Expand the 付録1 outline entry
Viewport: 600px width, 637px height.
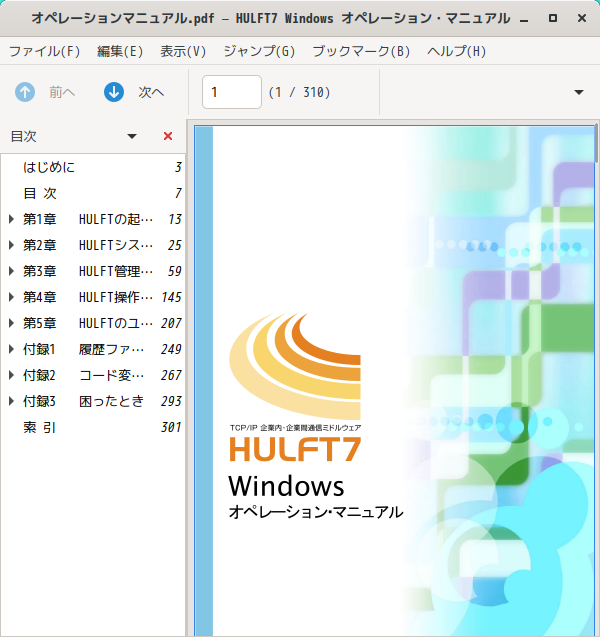click(11, 349)
